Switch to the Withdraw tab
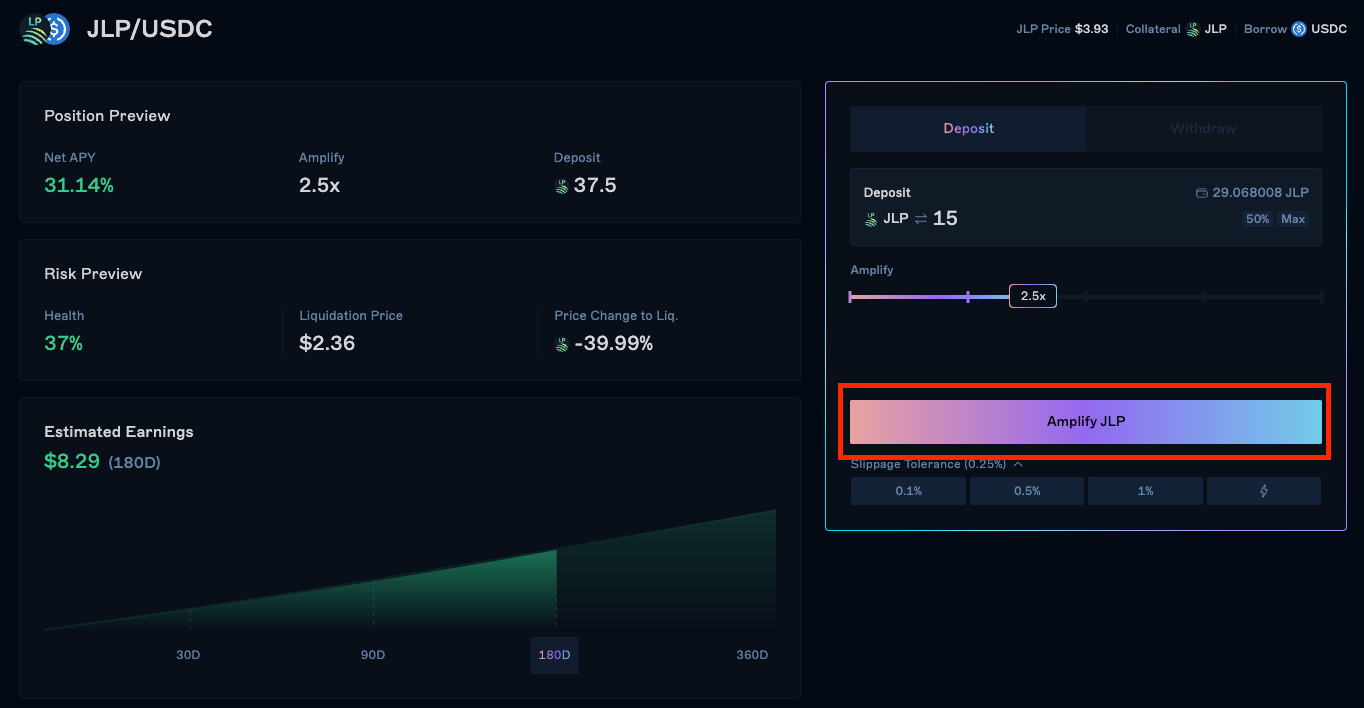 pos(1203,129)
